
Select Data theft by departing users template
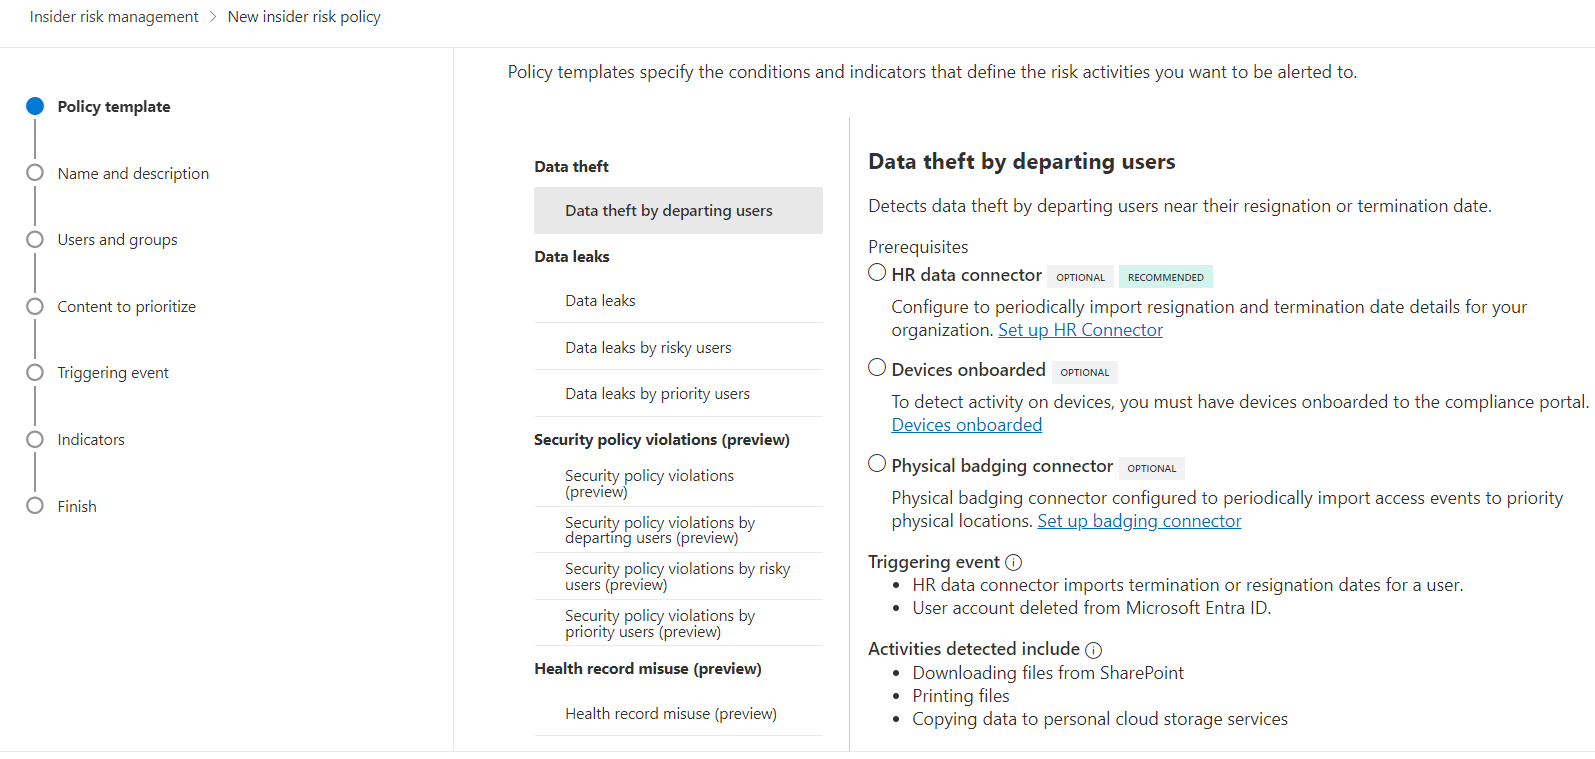click(x=668, y=211)
